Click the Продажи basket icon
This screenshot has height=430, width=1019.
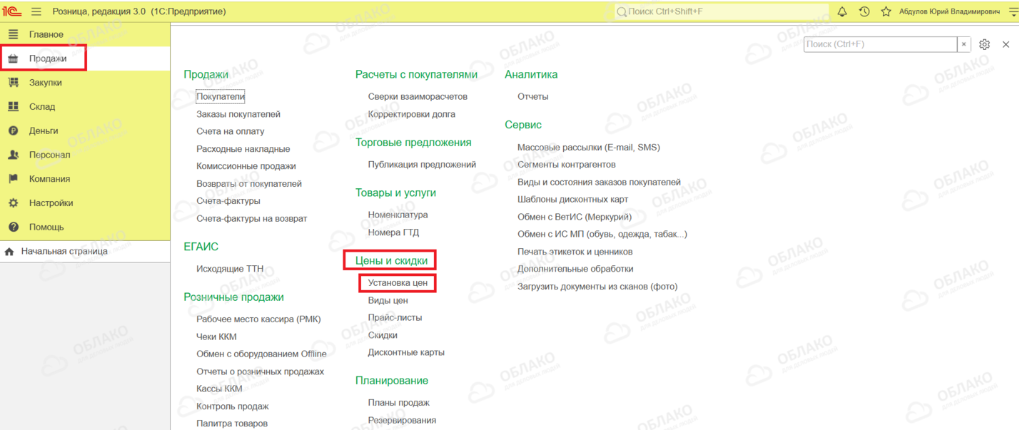[13, 58]
